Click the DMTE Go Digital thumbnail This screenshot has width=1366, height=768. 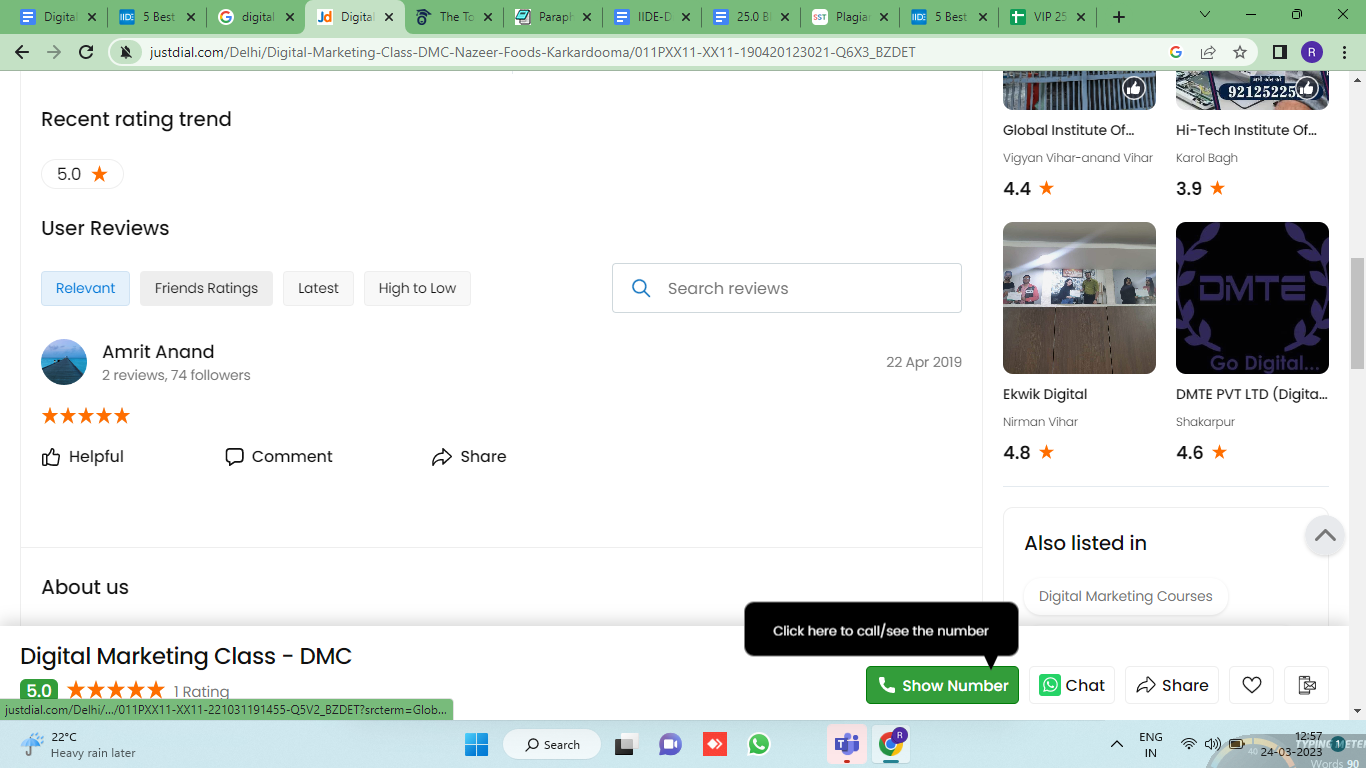(1252, 298)
